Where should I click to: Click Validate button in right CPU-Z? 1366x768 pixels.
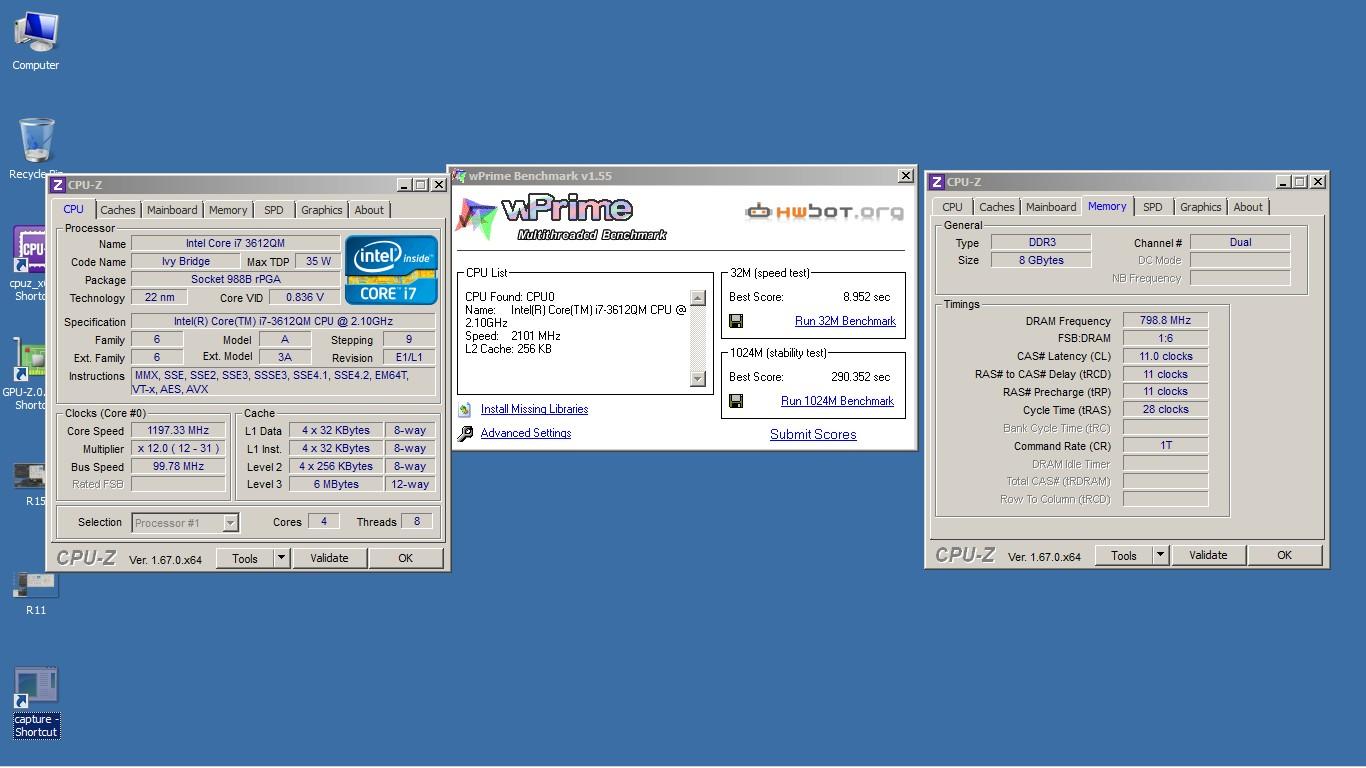pos(1208,555)
